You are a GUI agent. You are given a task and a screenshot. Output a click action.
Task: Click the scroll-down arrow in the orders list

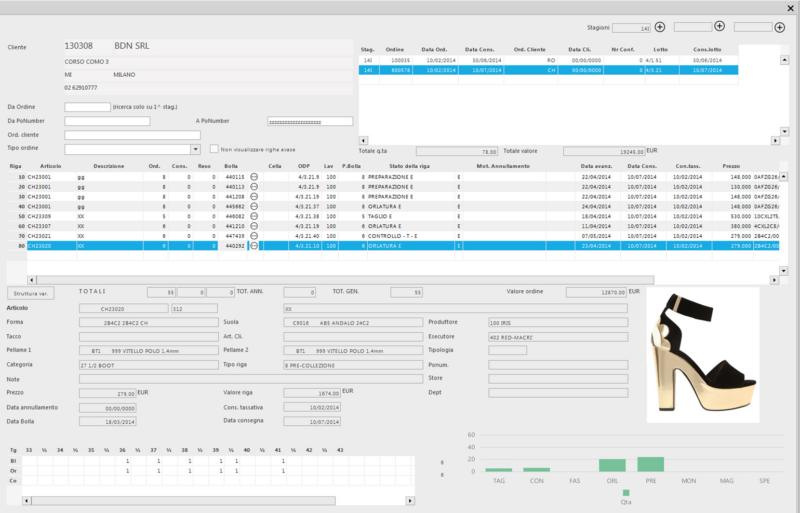click(x=784, y=131)
